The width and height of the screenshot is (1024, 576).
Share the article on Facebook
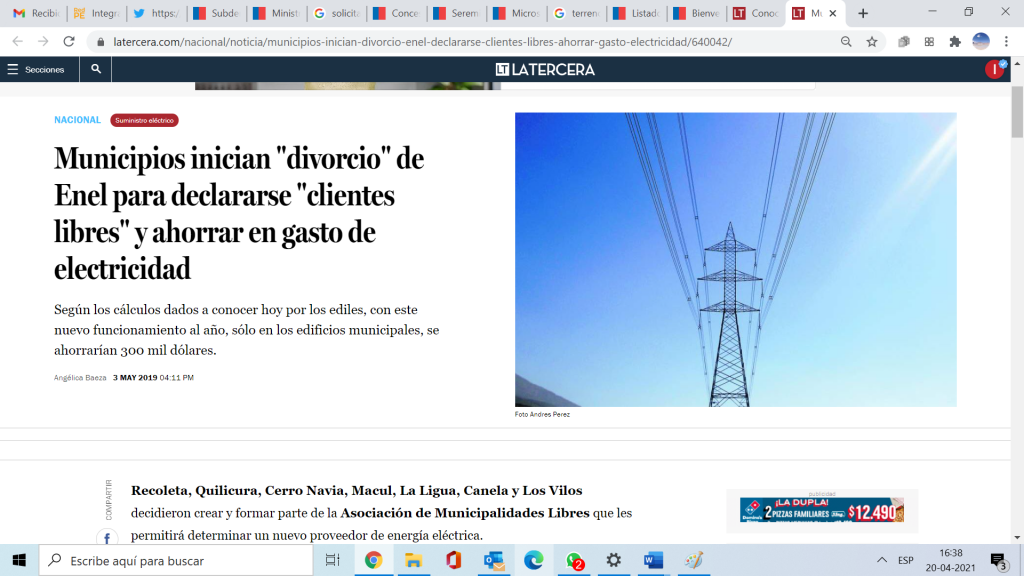pyautogui.click(x=107, y=538)
